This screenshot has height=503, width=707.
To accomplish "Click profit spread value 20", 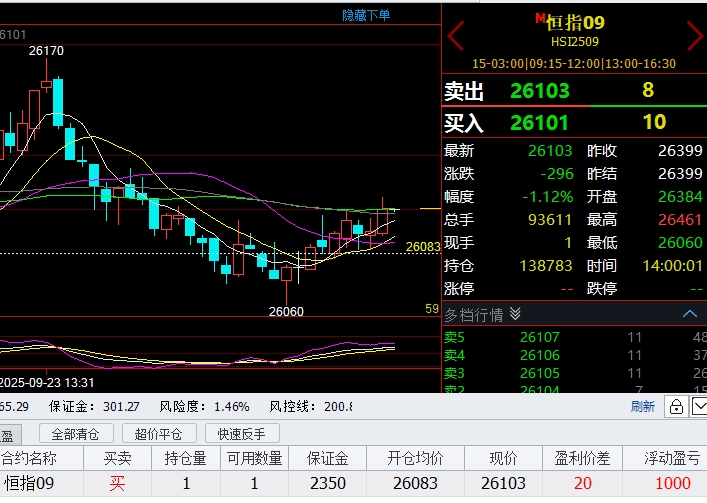I will [x=583, y=484].
